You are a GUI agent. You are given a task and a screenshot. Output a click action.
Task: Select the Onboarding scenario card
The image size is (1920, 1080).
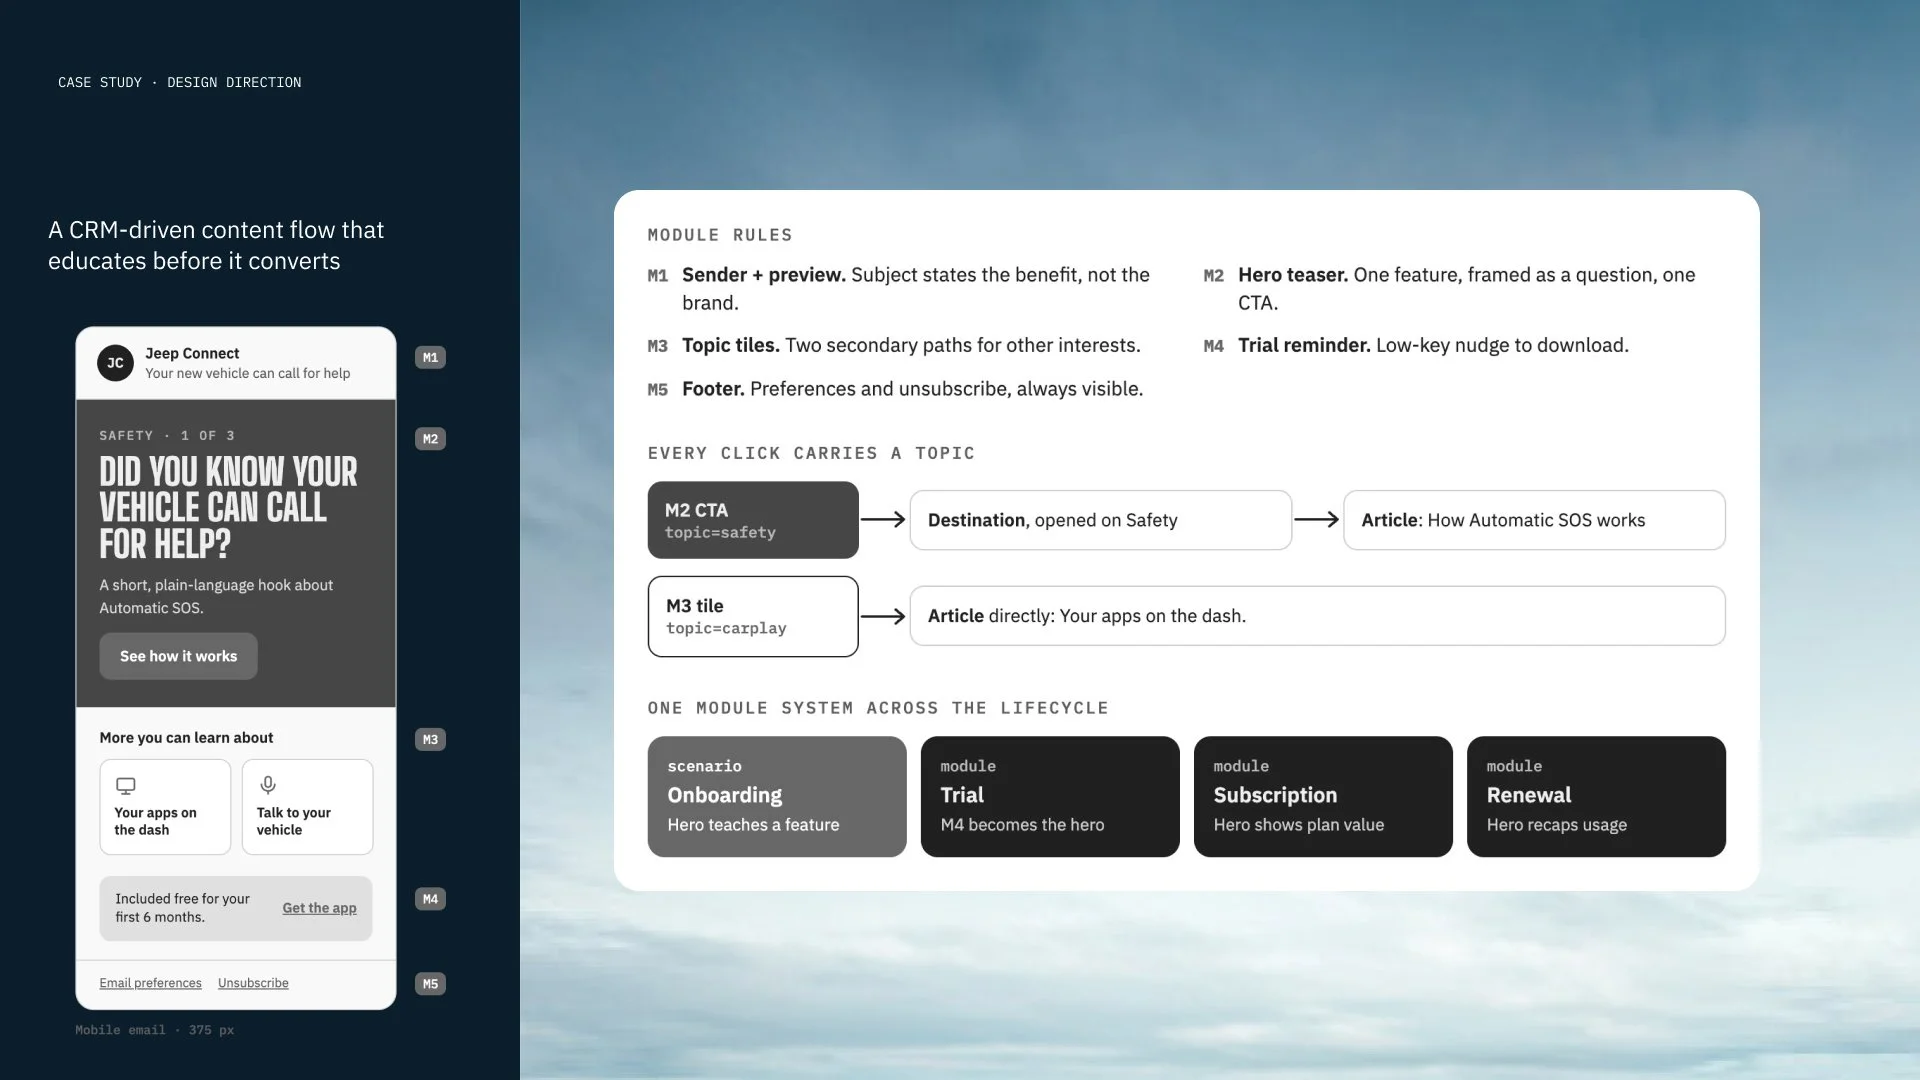[x=777, y=797]
